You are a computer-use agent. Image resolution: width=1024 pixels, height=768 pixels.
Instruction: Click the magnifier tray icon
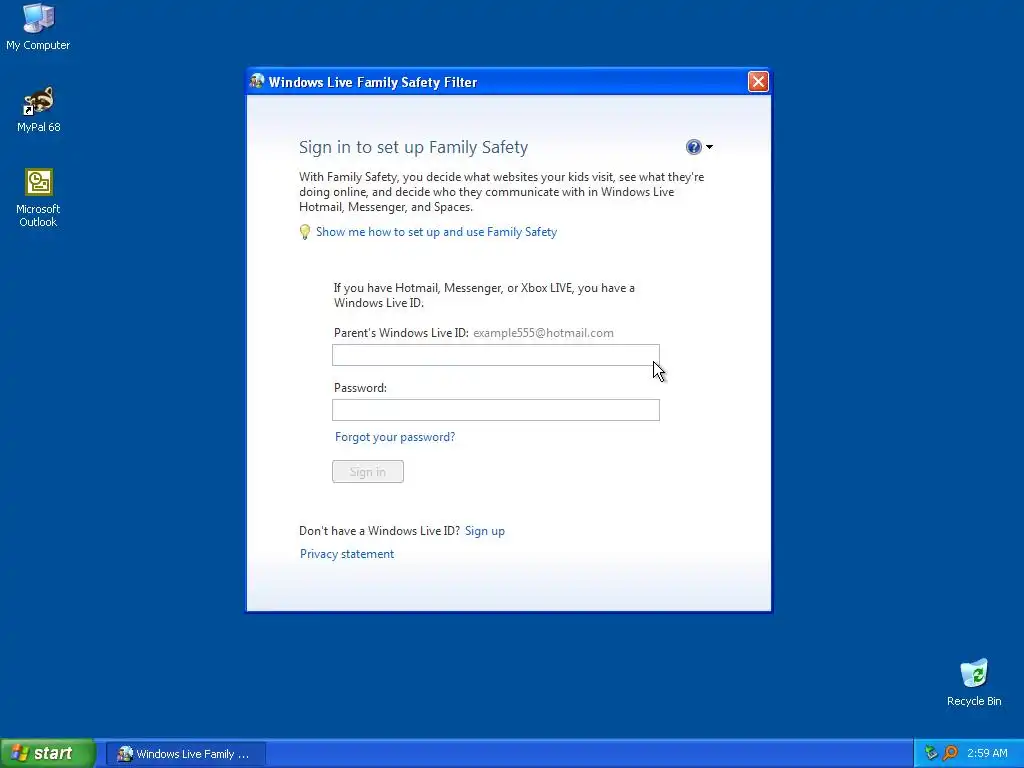[951, 753]
